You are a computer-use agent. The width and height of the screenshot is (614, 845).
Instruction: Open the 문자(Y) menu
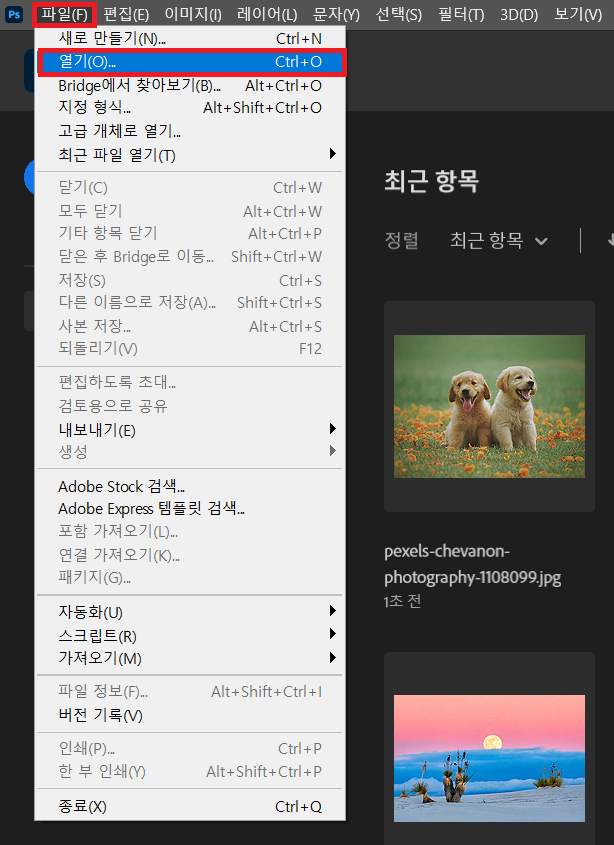click(x=336, y=15)
